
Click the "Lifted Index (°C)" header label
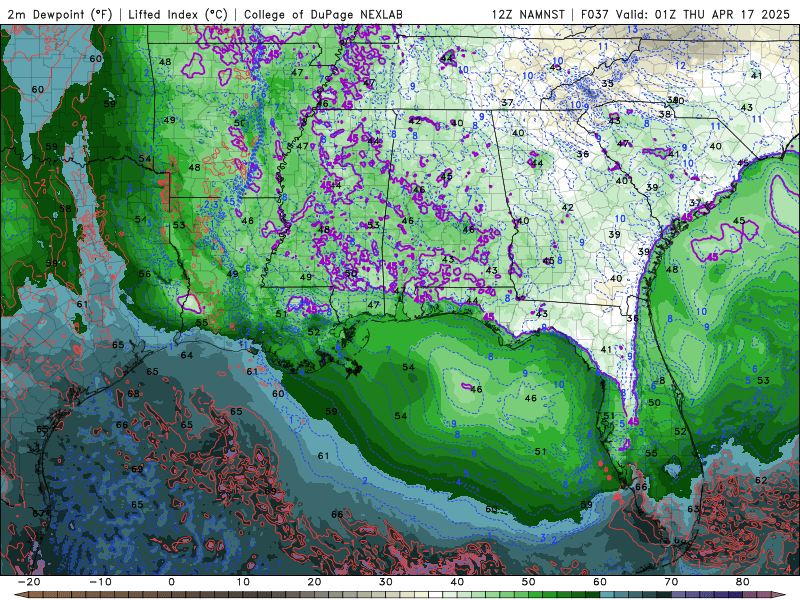coord(178,14)
